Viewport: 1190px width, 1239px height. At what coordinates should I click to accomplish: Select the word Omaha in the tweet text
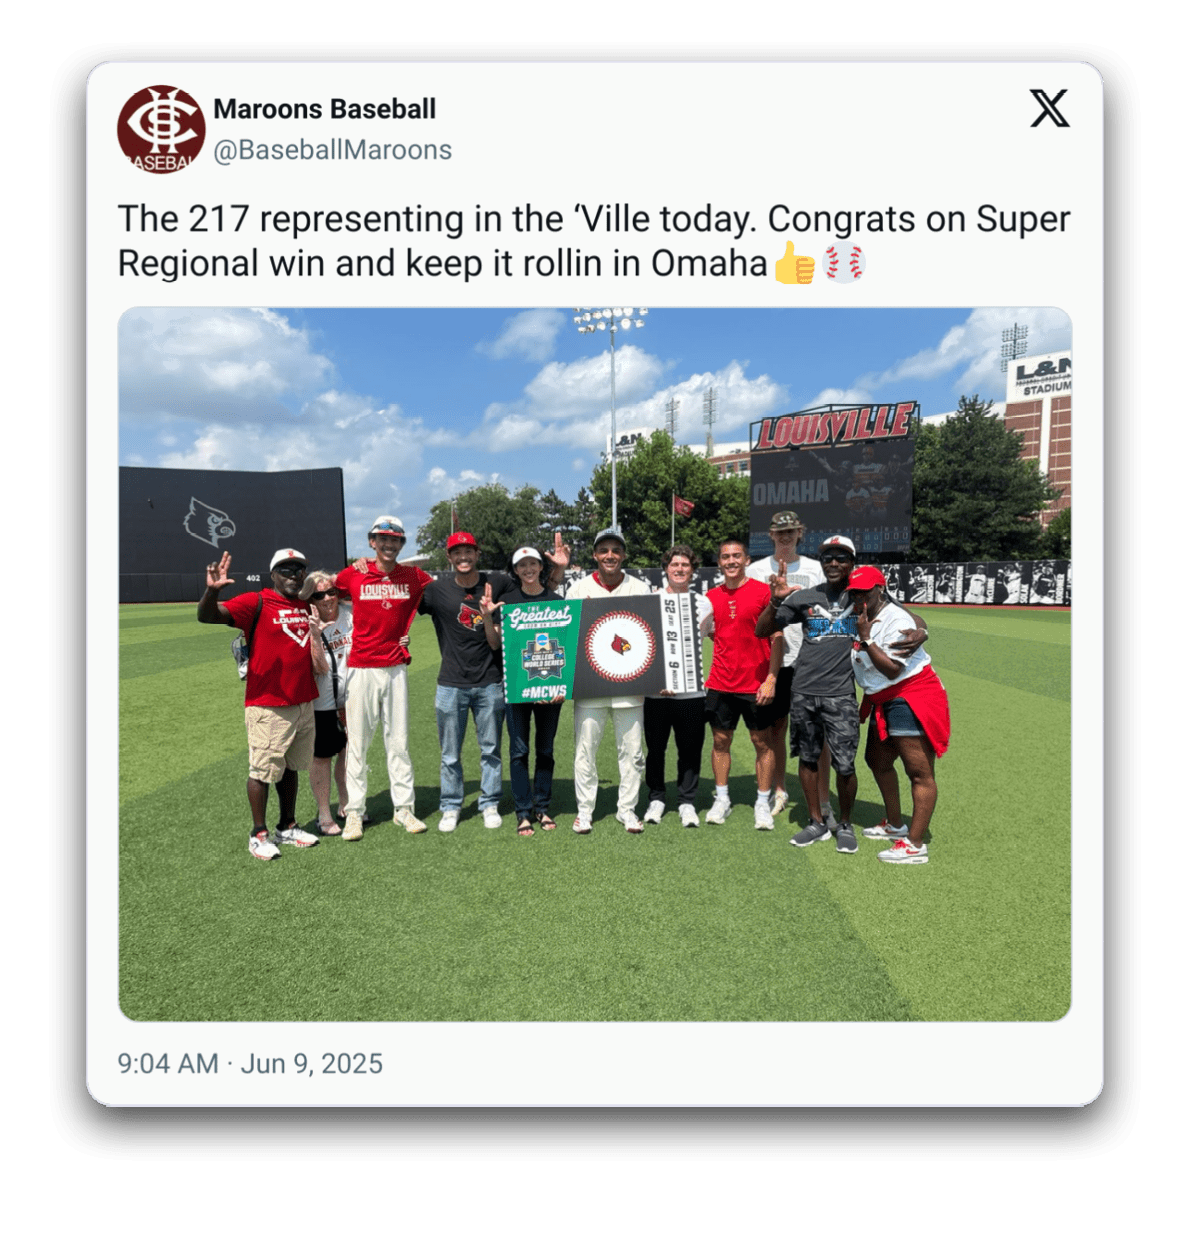[709, 263]
